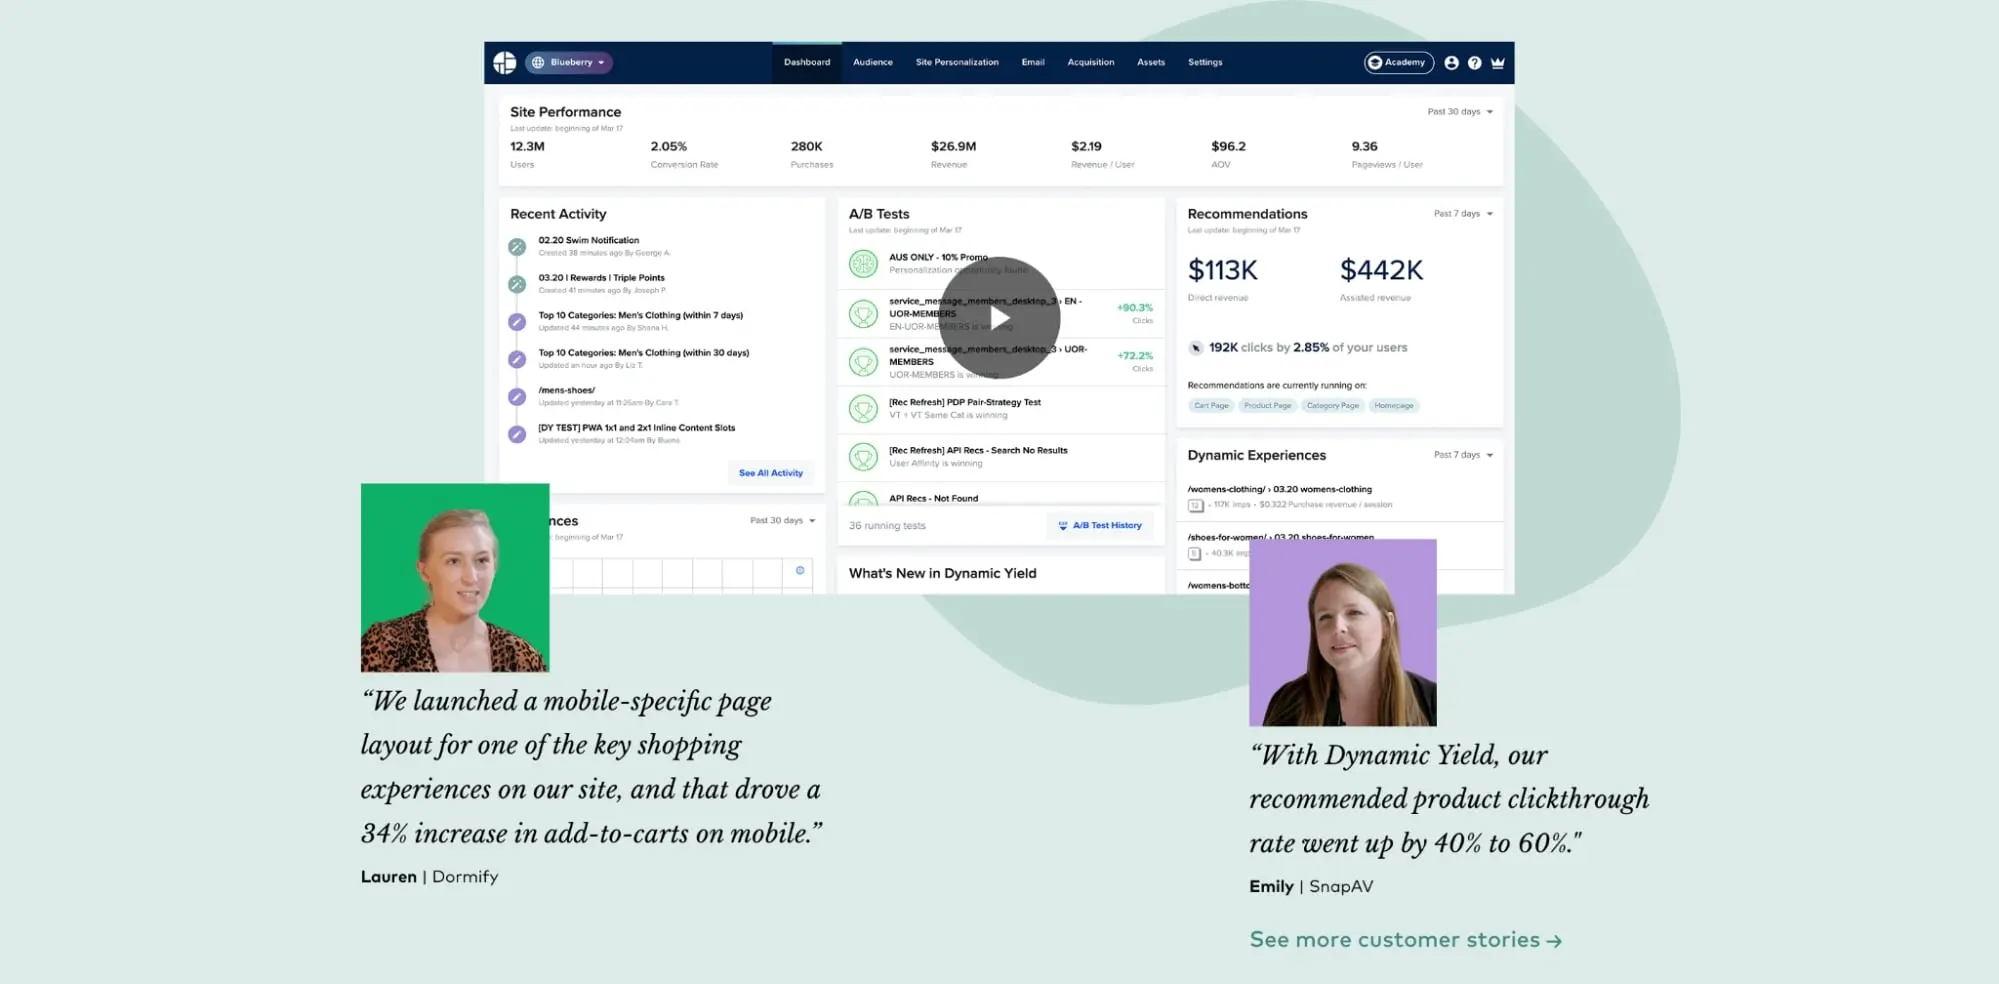Click trophy icon for +72.2% UOR-MEMBERS test
Image resolution: width=1999 pixels, height=984 pixels.
point(863,362)
